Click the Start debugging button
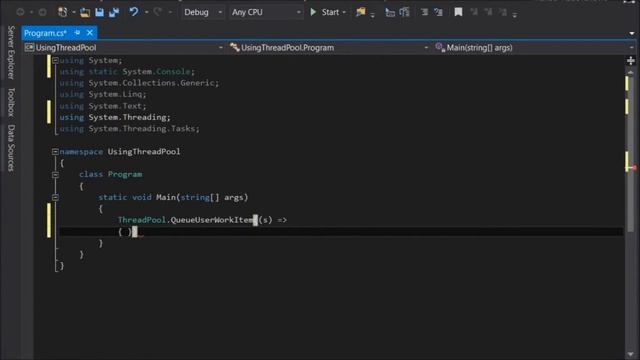 click(324, 12)
